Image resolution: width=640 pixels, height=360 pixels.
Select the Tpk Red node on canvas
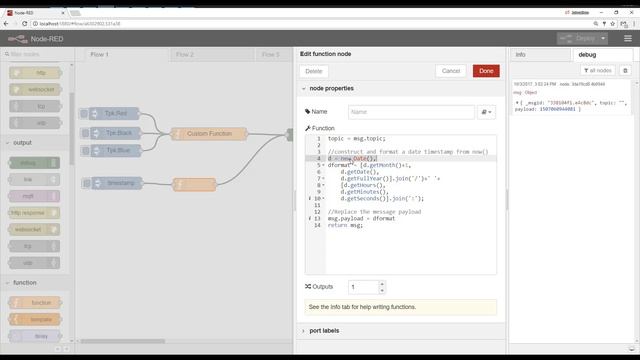click(114, 113)
